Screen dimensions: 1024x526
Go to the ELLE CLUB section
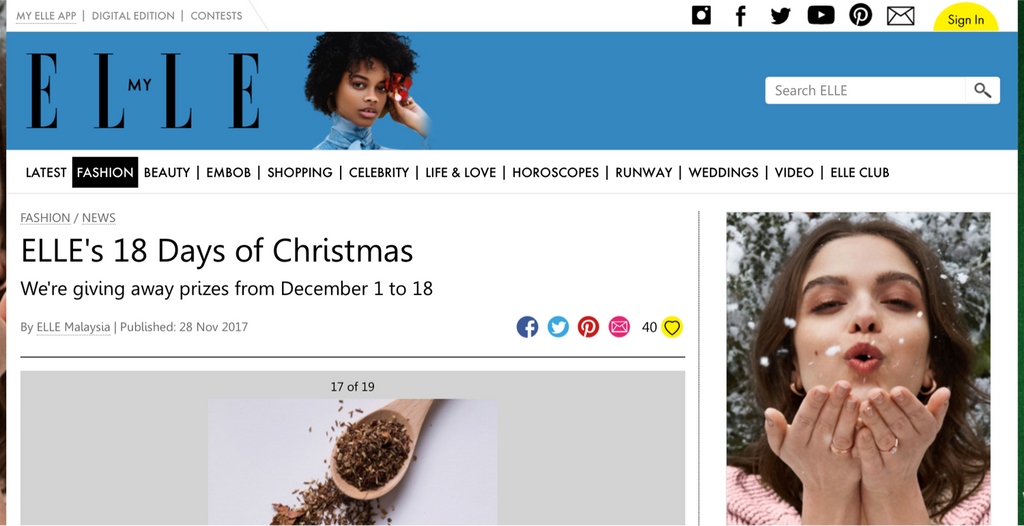(859, 173)
